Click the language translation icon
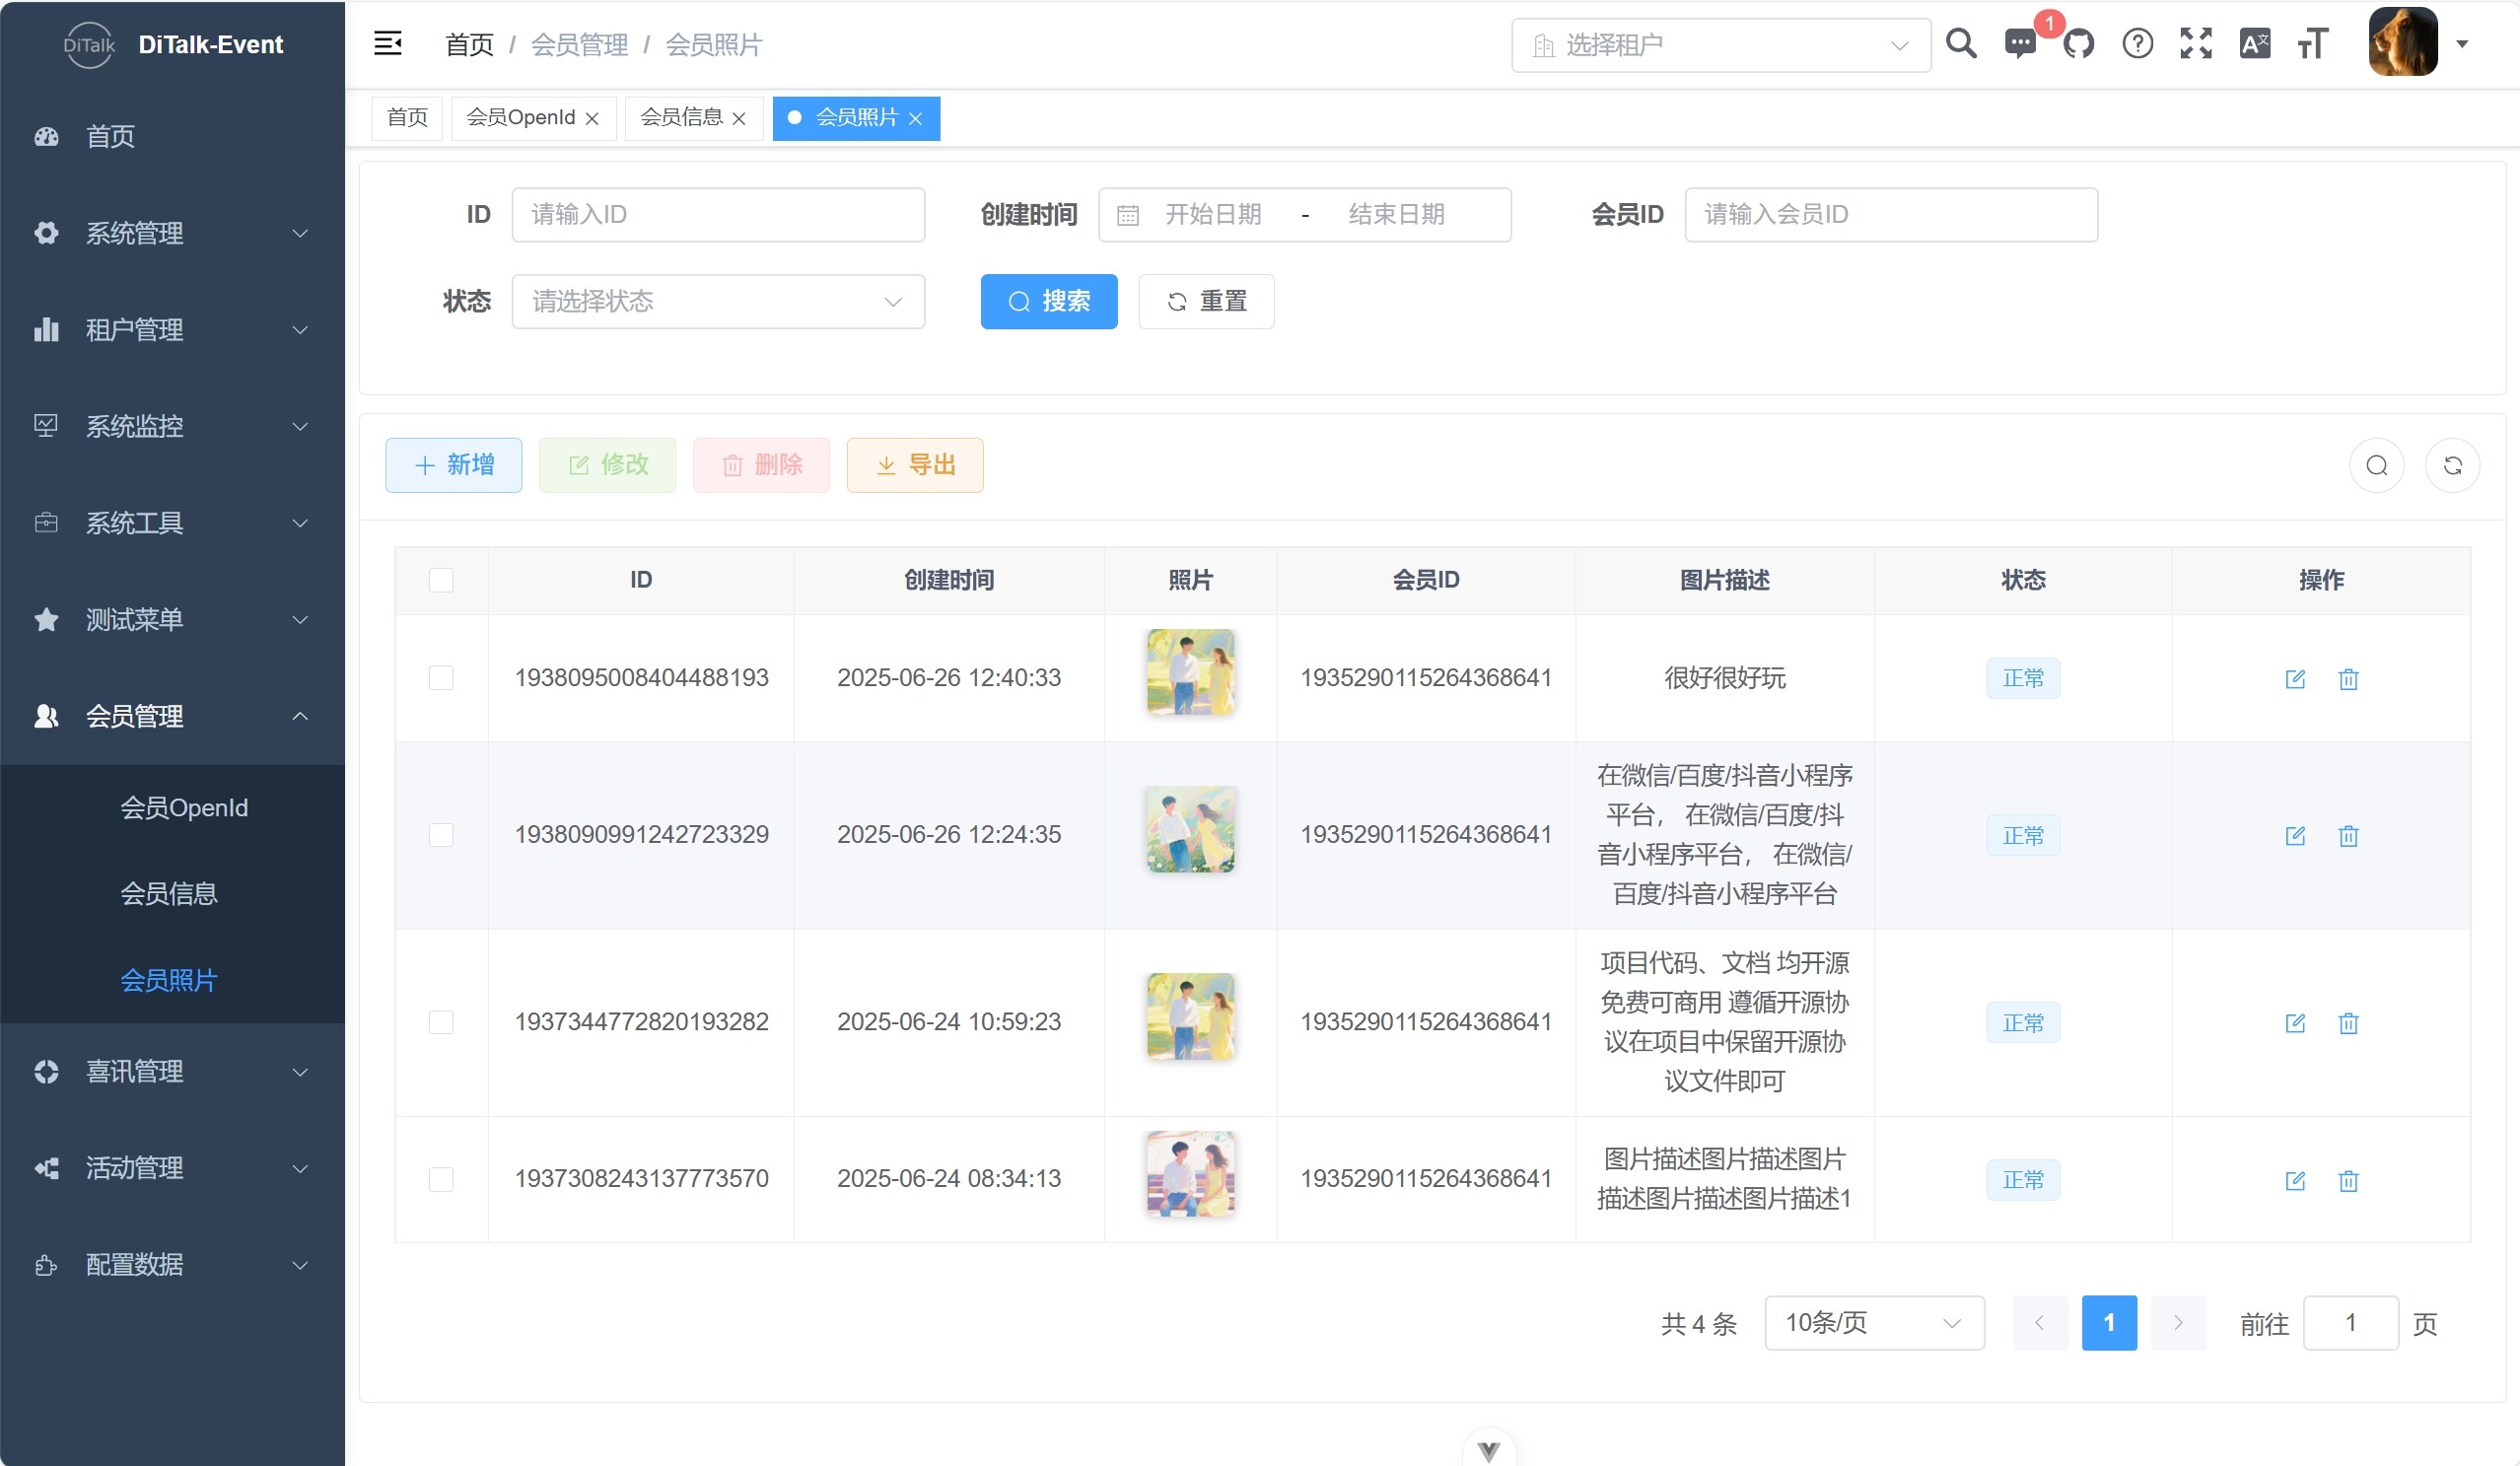 (2254, 44)
